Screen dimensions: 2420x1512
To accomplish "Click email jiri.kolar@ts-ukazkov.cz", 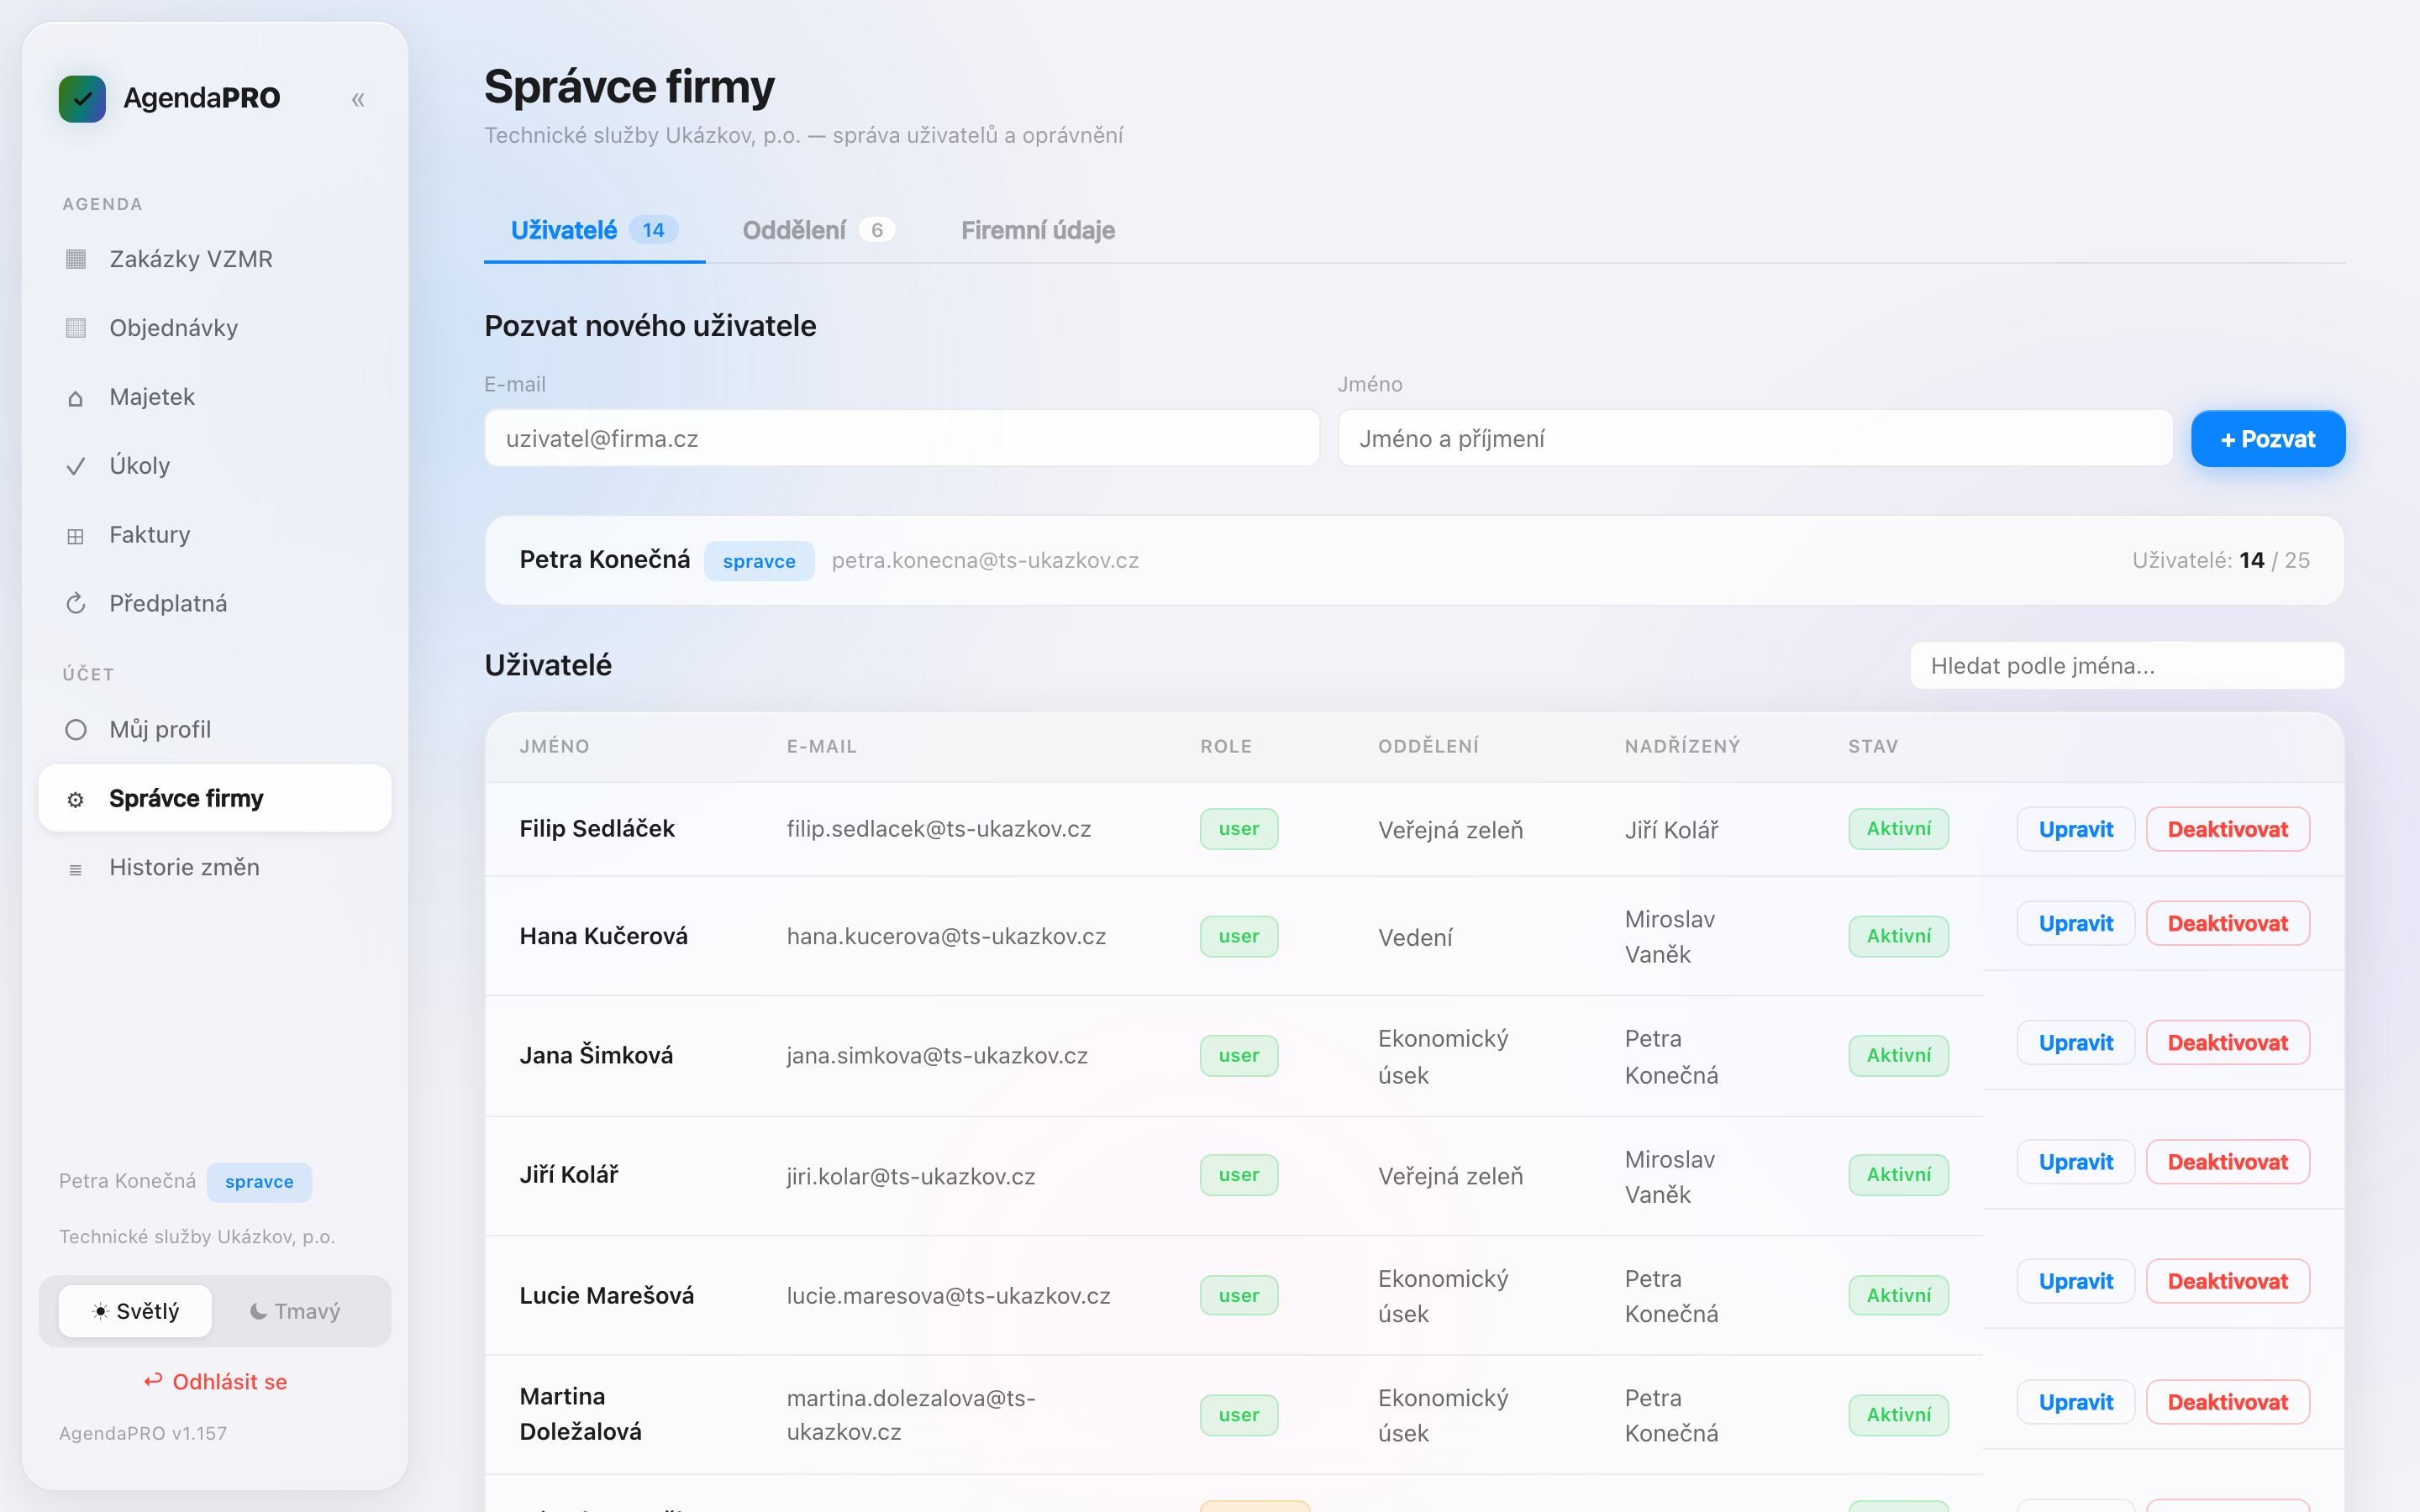I will [910, 1175].
